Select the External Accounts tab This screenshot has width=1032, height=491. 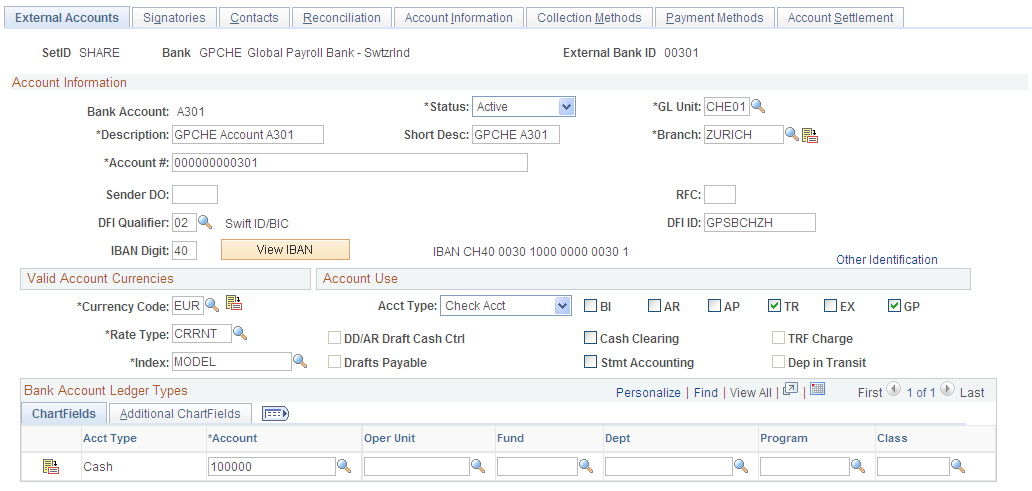(67, 18)
